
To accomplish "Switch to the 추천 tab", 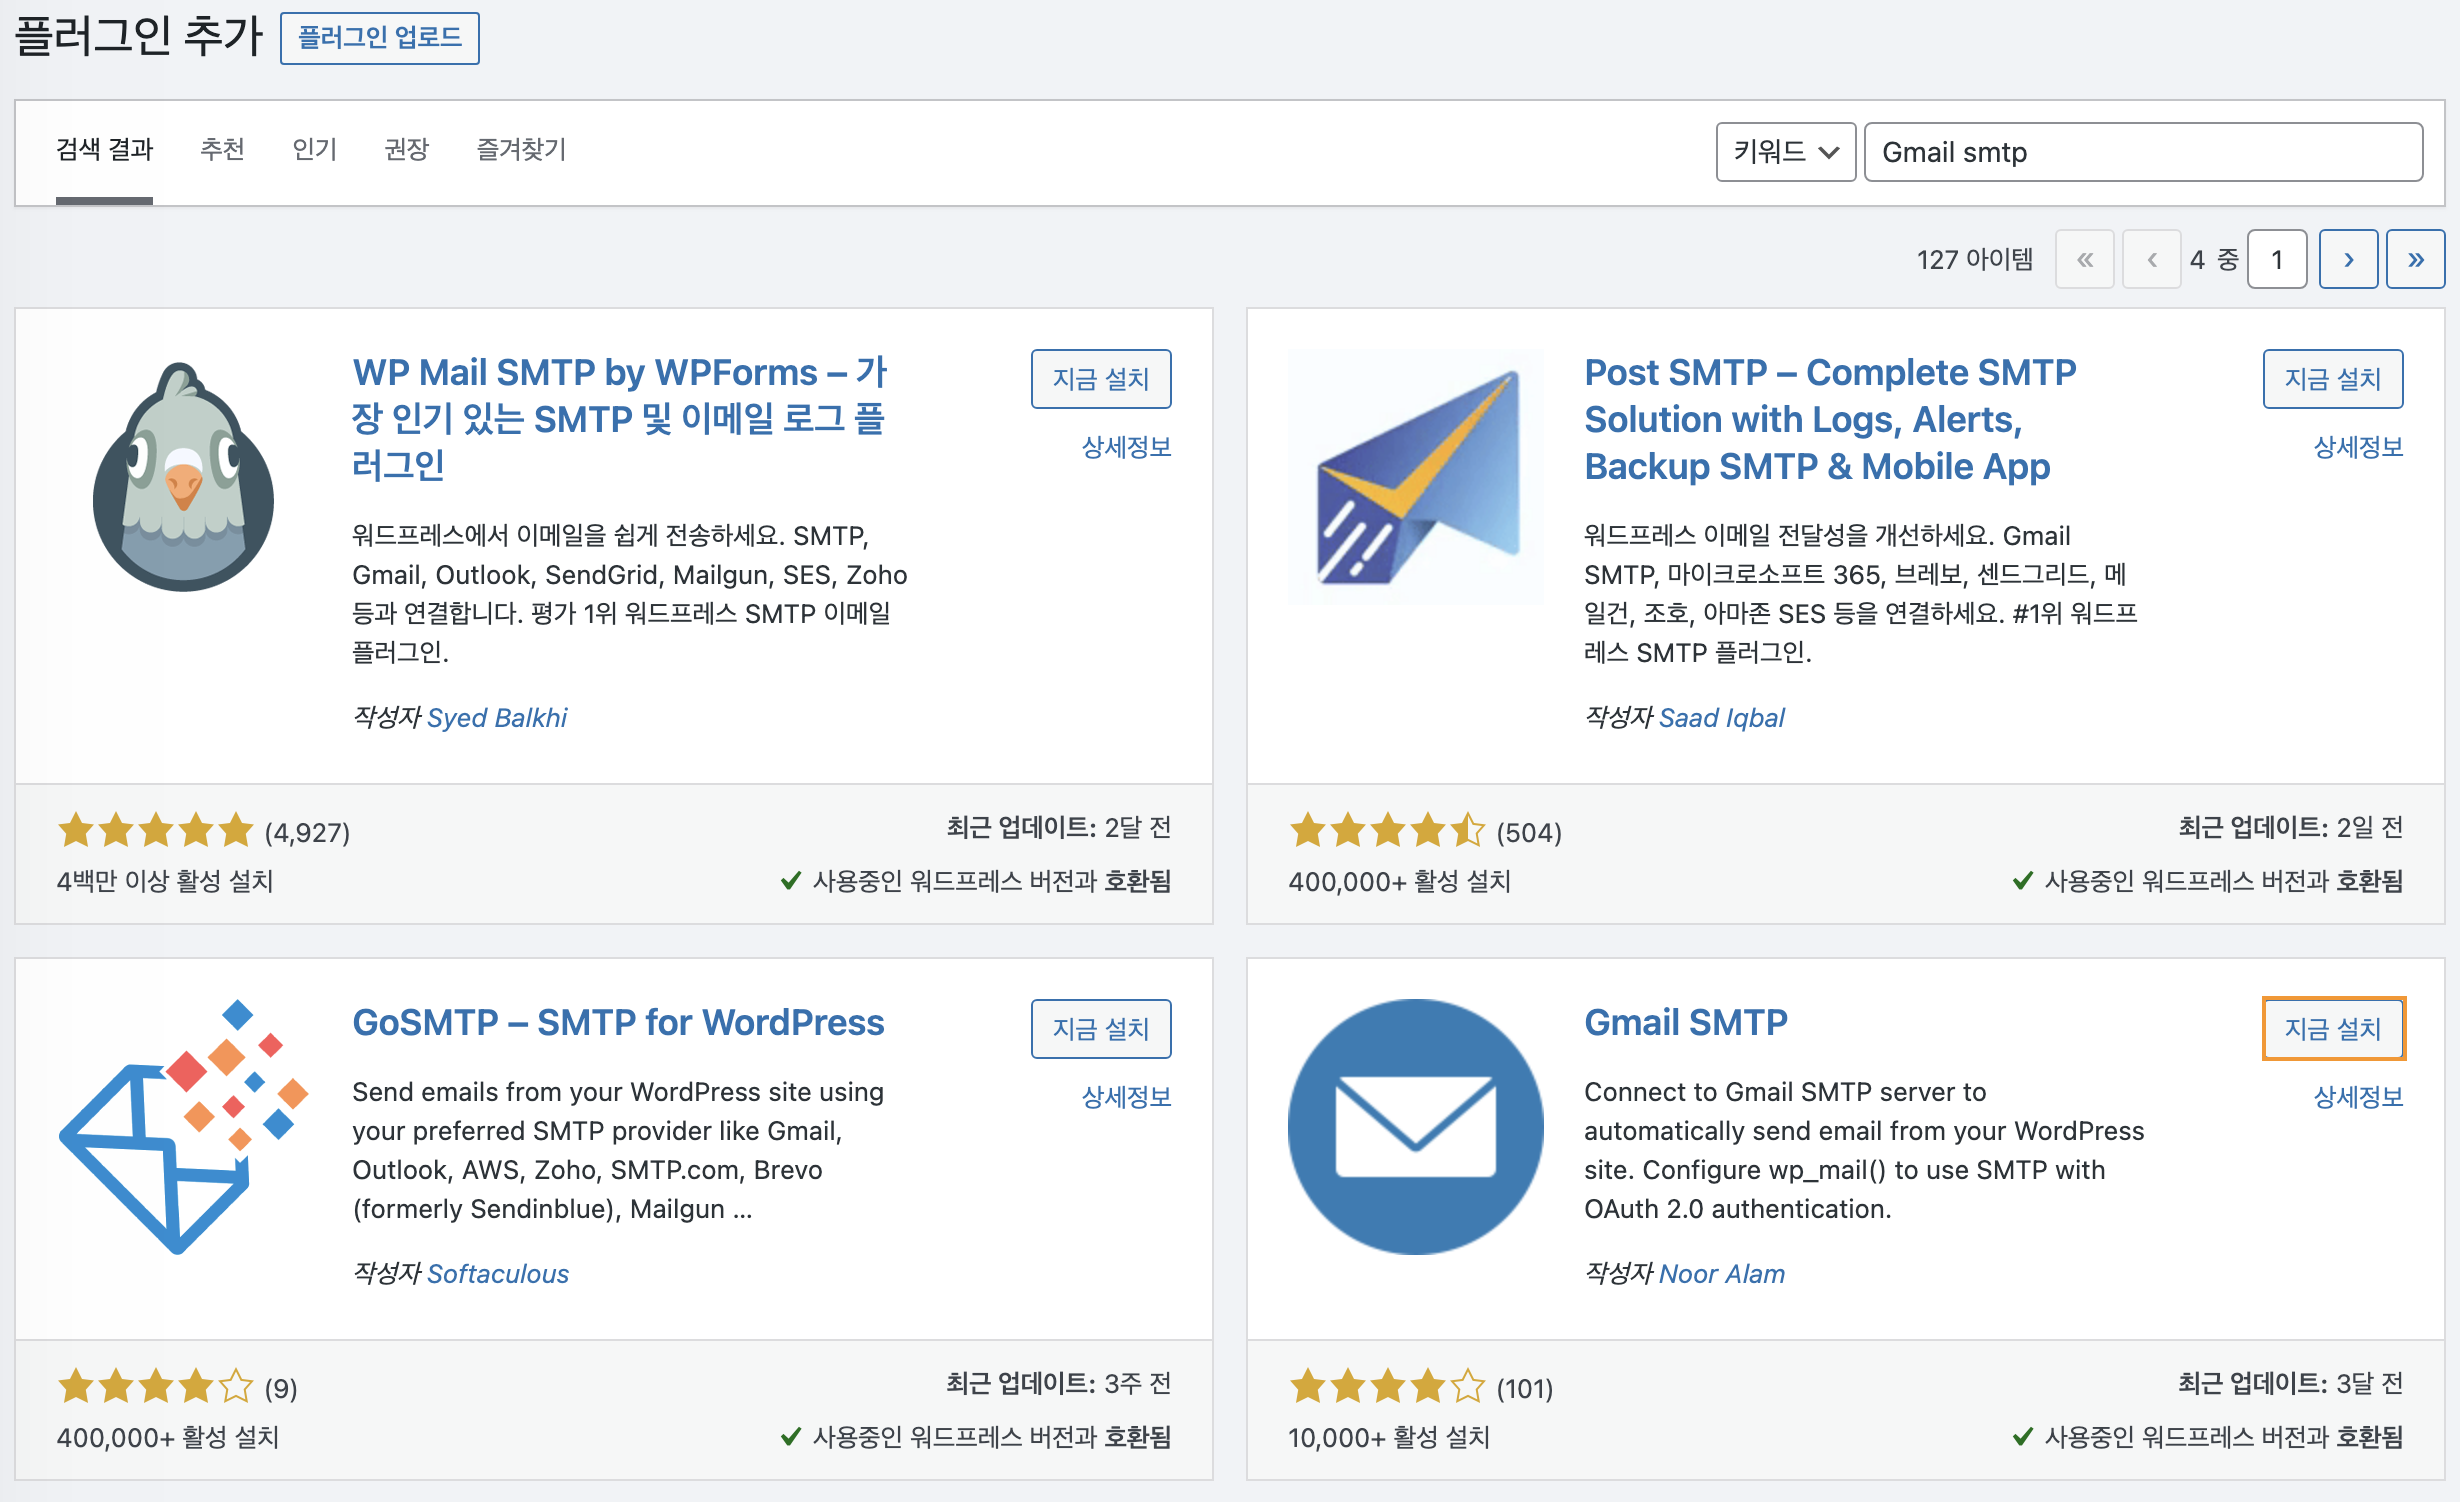I will (x=222, y=150).
